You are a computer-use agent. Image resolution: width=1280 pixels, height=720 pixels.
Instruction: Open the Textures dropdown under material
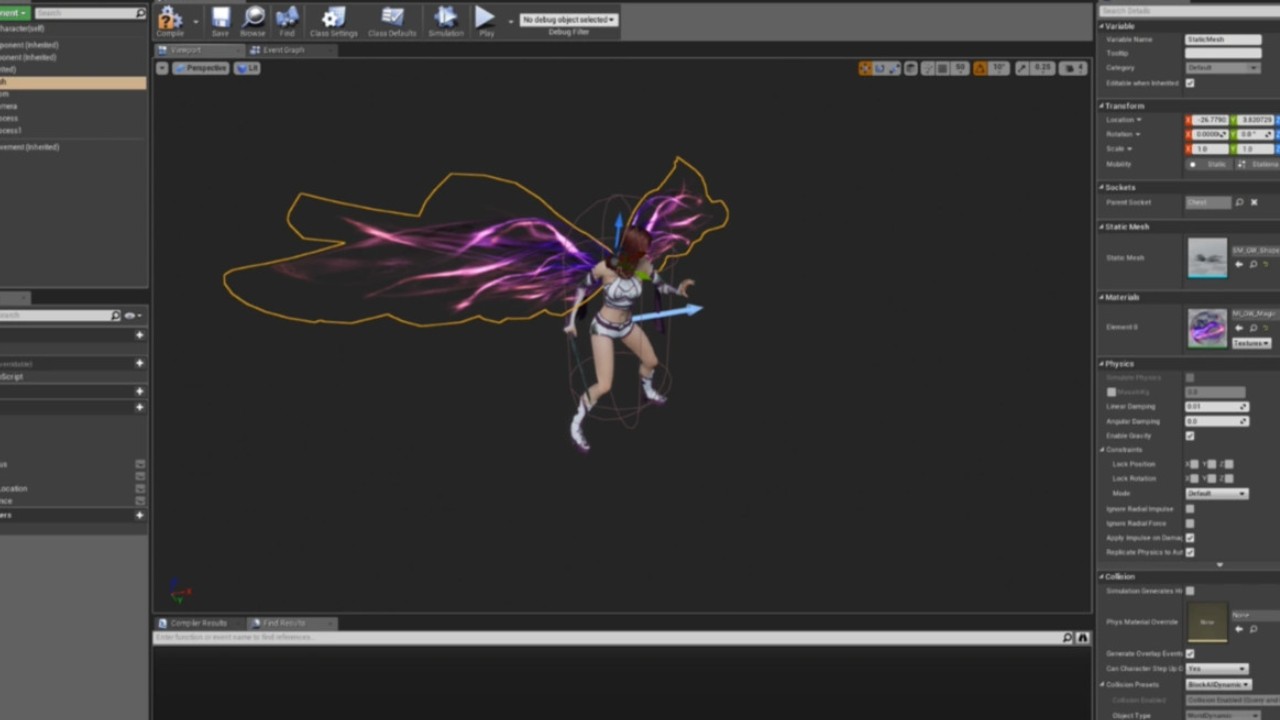coord(1251,343)
